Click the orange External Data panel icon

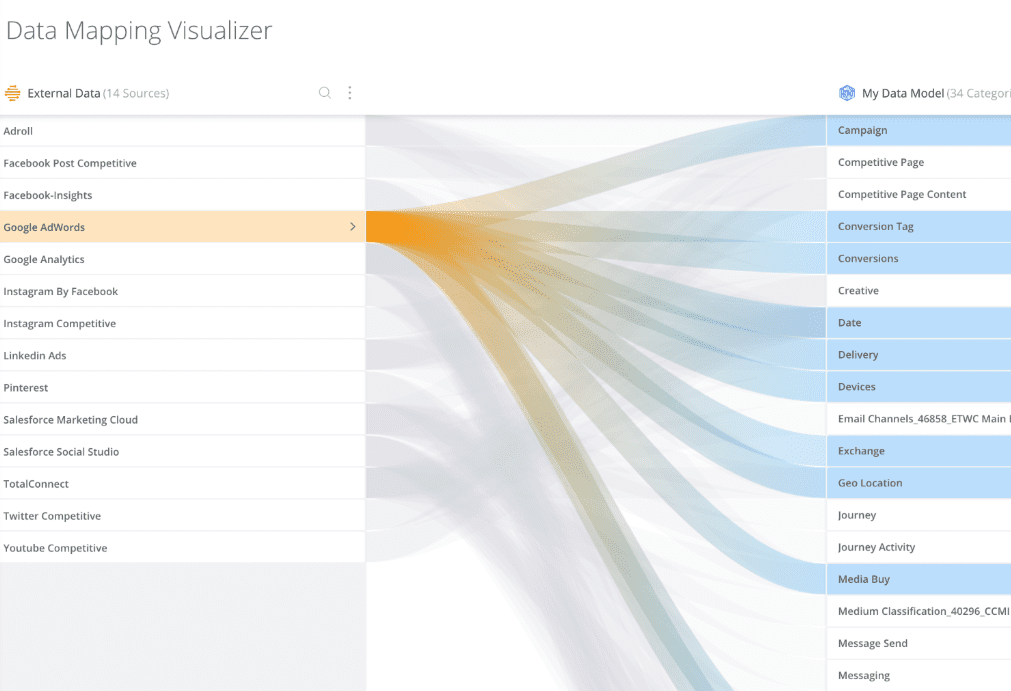[x=12, y=92]
